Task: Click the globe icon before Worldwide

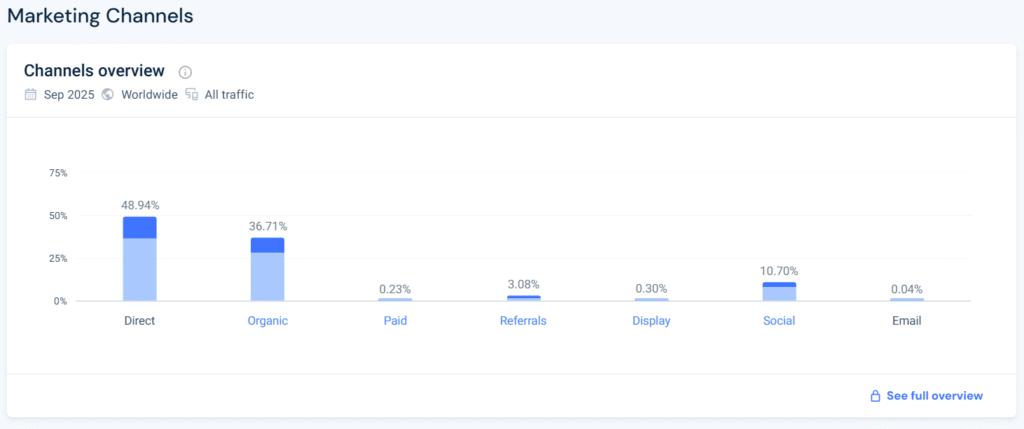Action: click(108, 95)
